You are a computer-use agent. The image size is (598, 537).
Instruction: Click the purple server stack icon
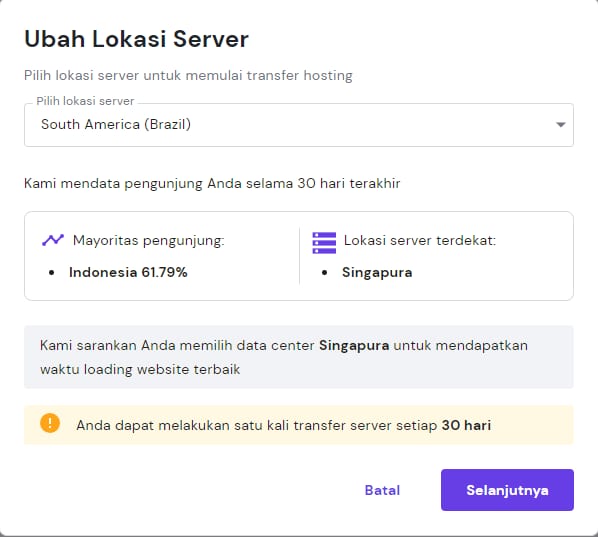point(324,243)
